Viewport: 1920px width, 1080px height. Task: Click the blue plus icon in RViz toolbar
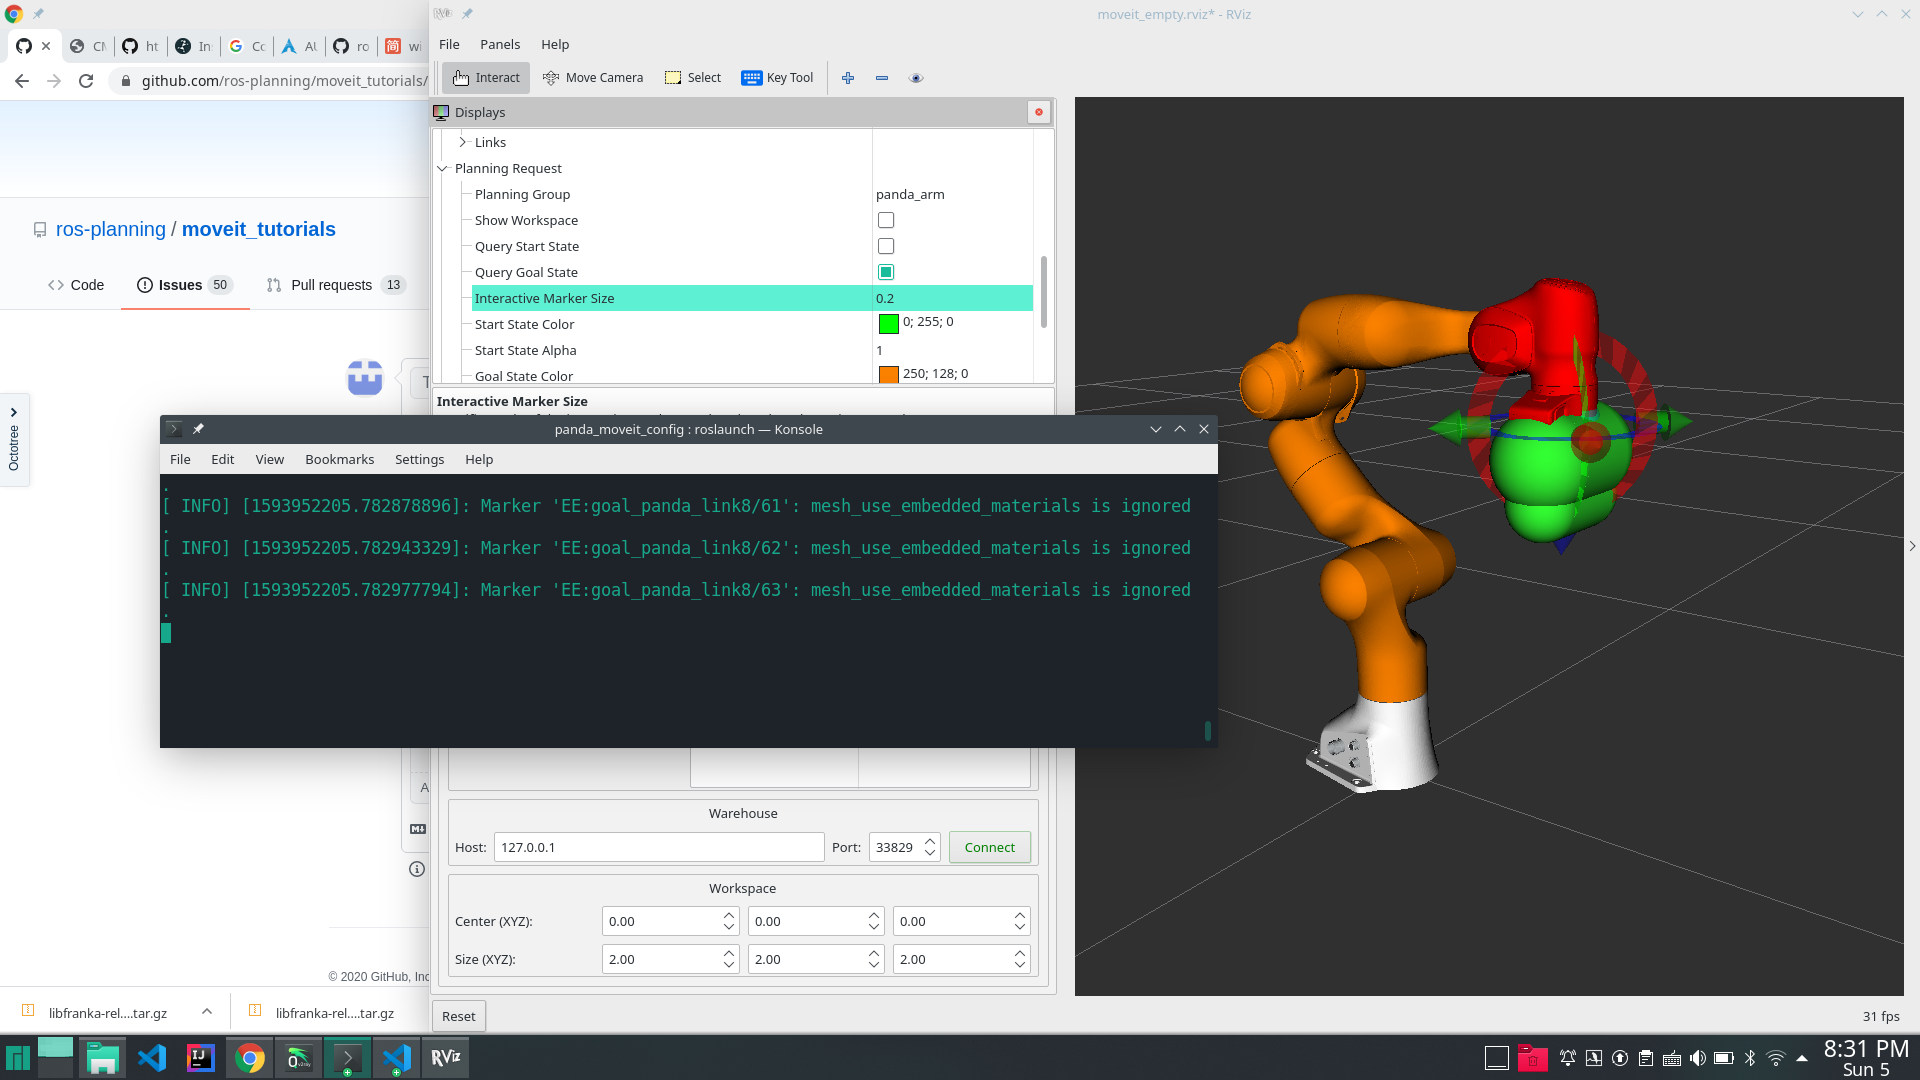(848, 78)
